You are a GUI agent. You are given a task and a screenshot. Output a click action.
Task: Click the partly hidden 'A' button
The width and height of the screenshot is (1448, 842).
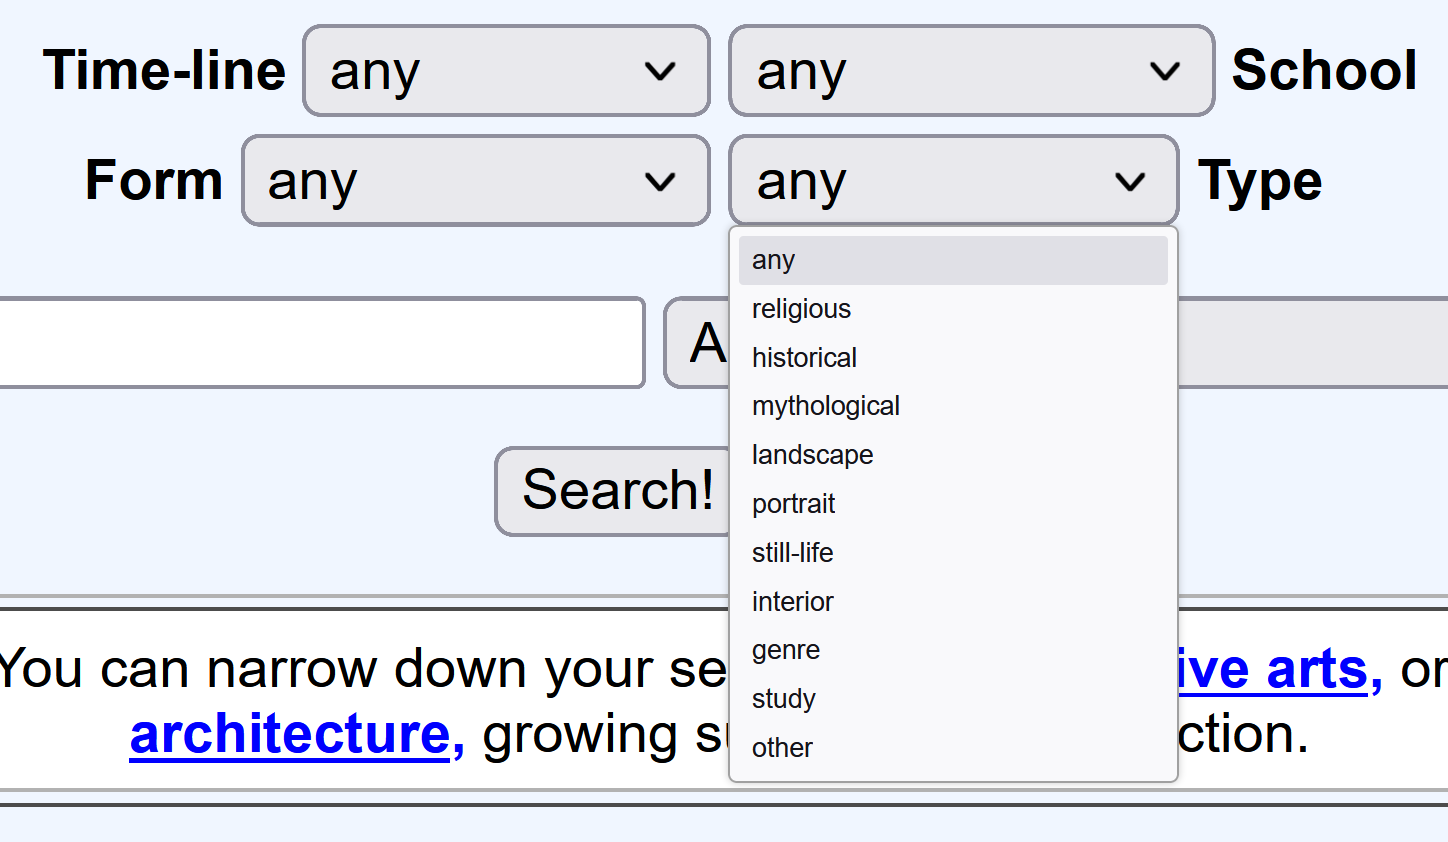point(698,343)
